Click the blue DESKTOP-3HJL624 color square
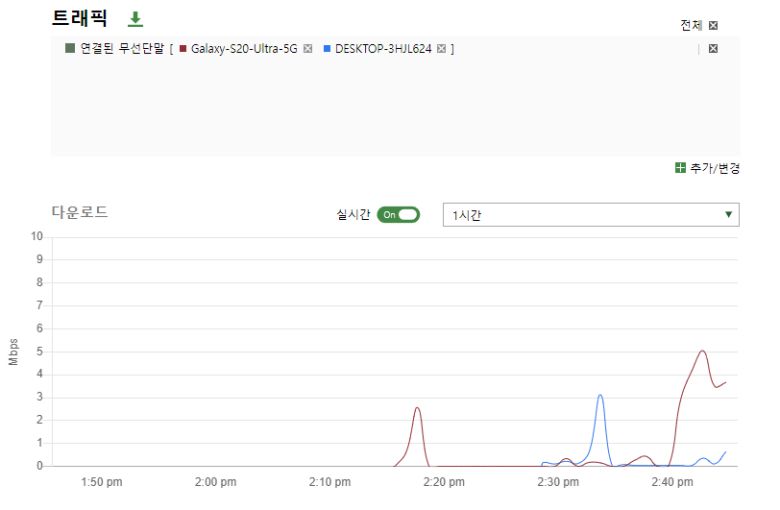Screen dimensions: 780x510 (327, 48)
